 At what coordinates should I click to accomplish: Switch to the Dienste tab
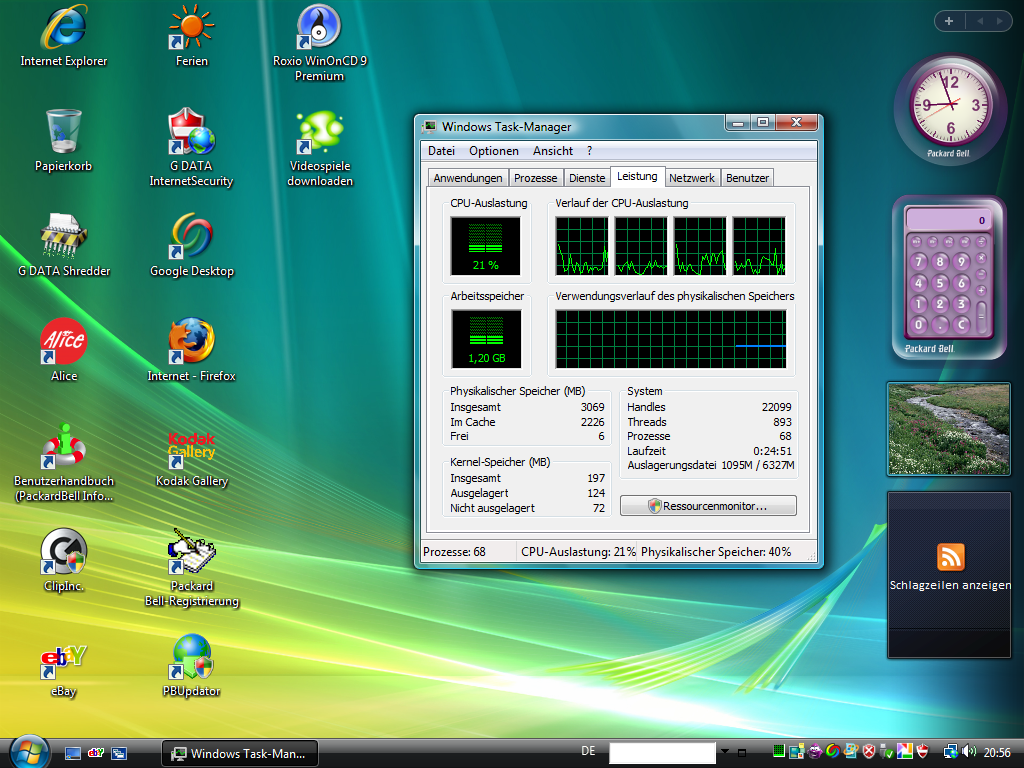click(x=587, y=178)
